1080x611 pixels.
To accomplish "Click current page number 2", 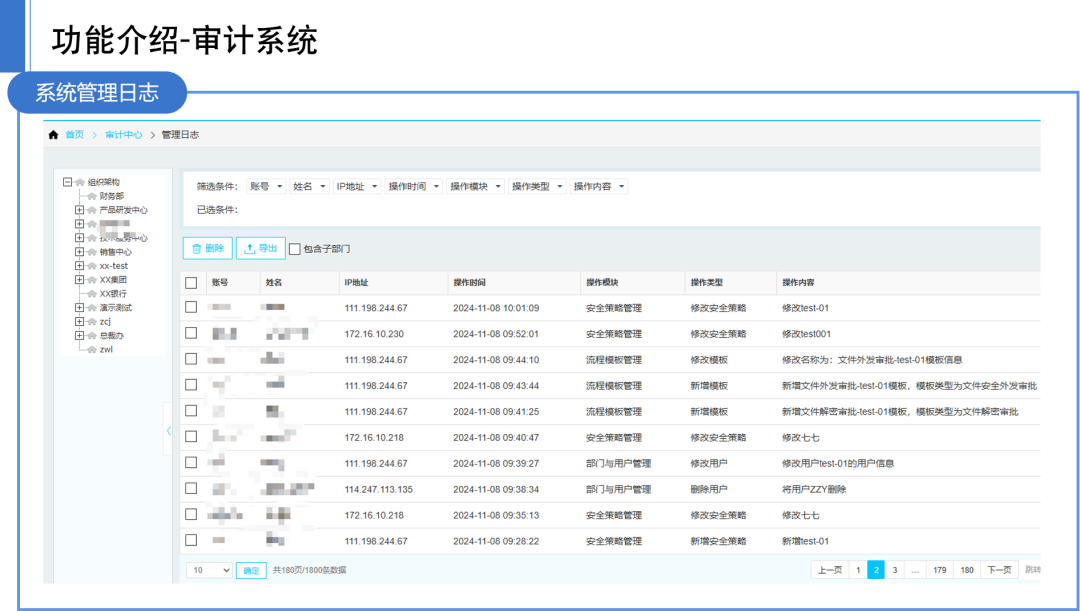I will (876, 570).
